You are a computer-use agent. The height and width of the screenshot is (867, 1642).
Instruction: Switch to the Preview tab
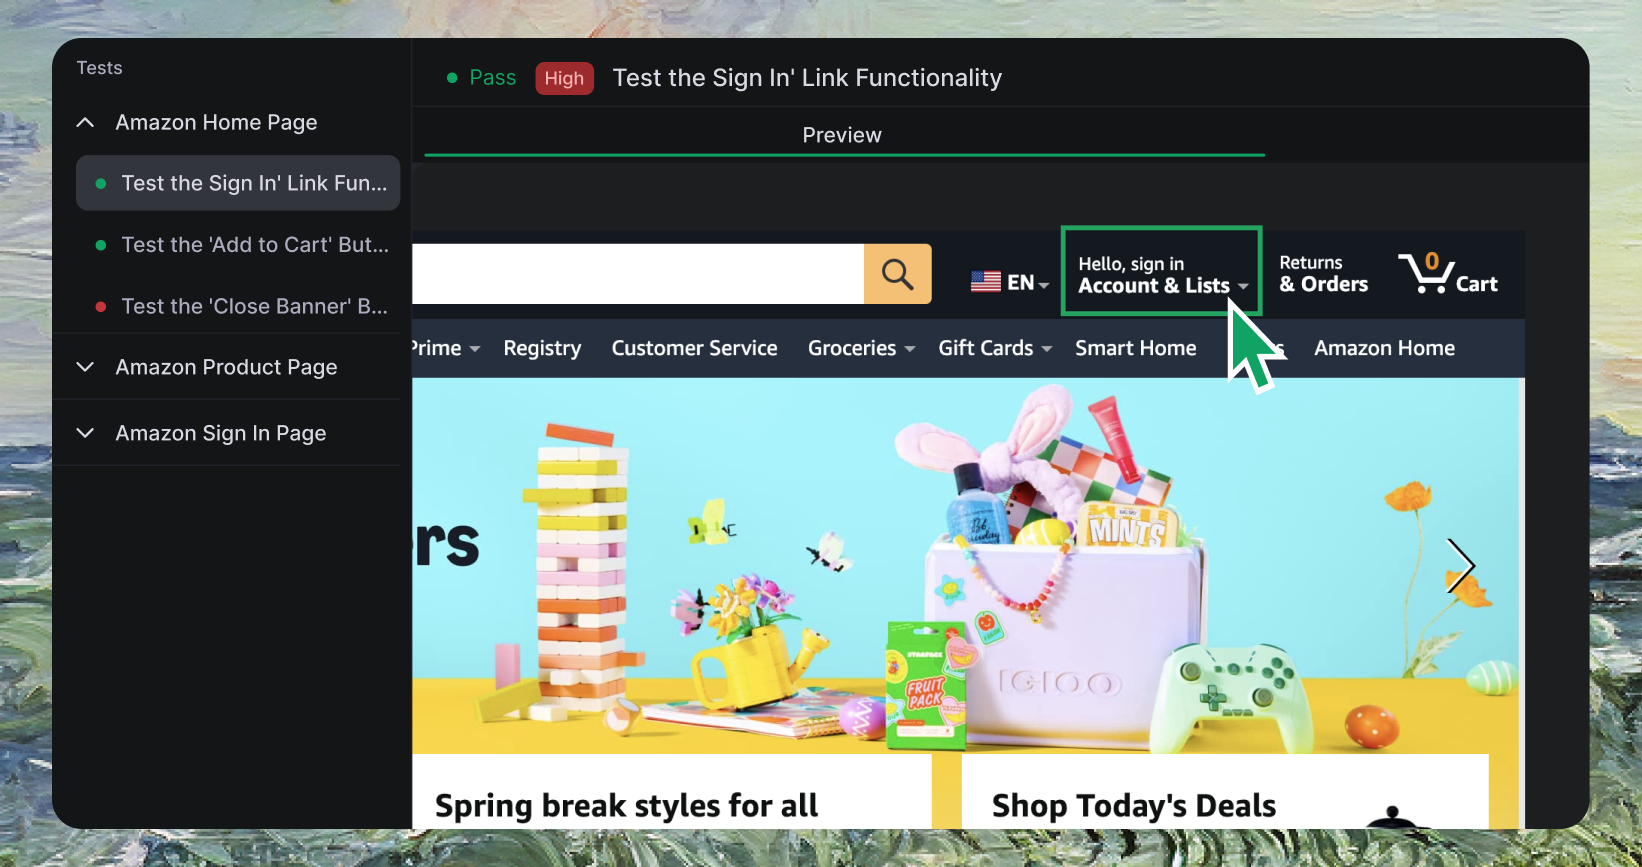pyautogui.click(x=843, y=135)
